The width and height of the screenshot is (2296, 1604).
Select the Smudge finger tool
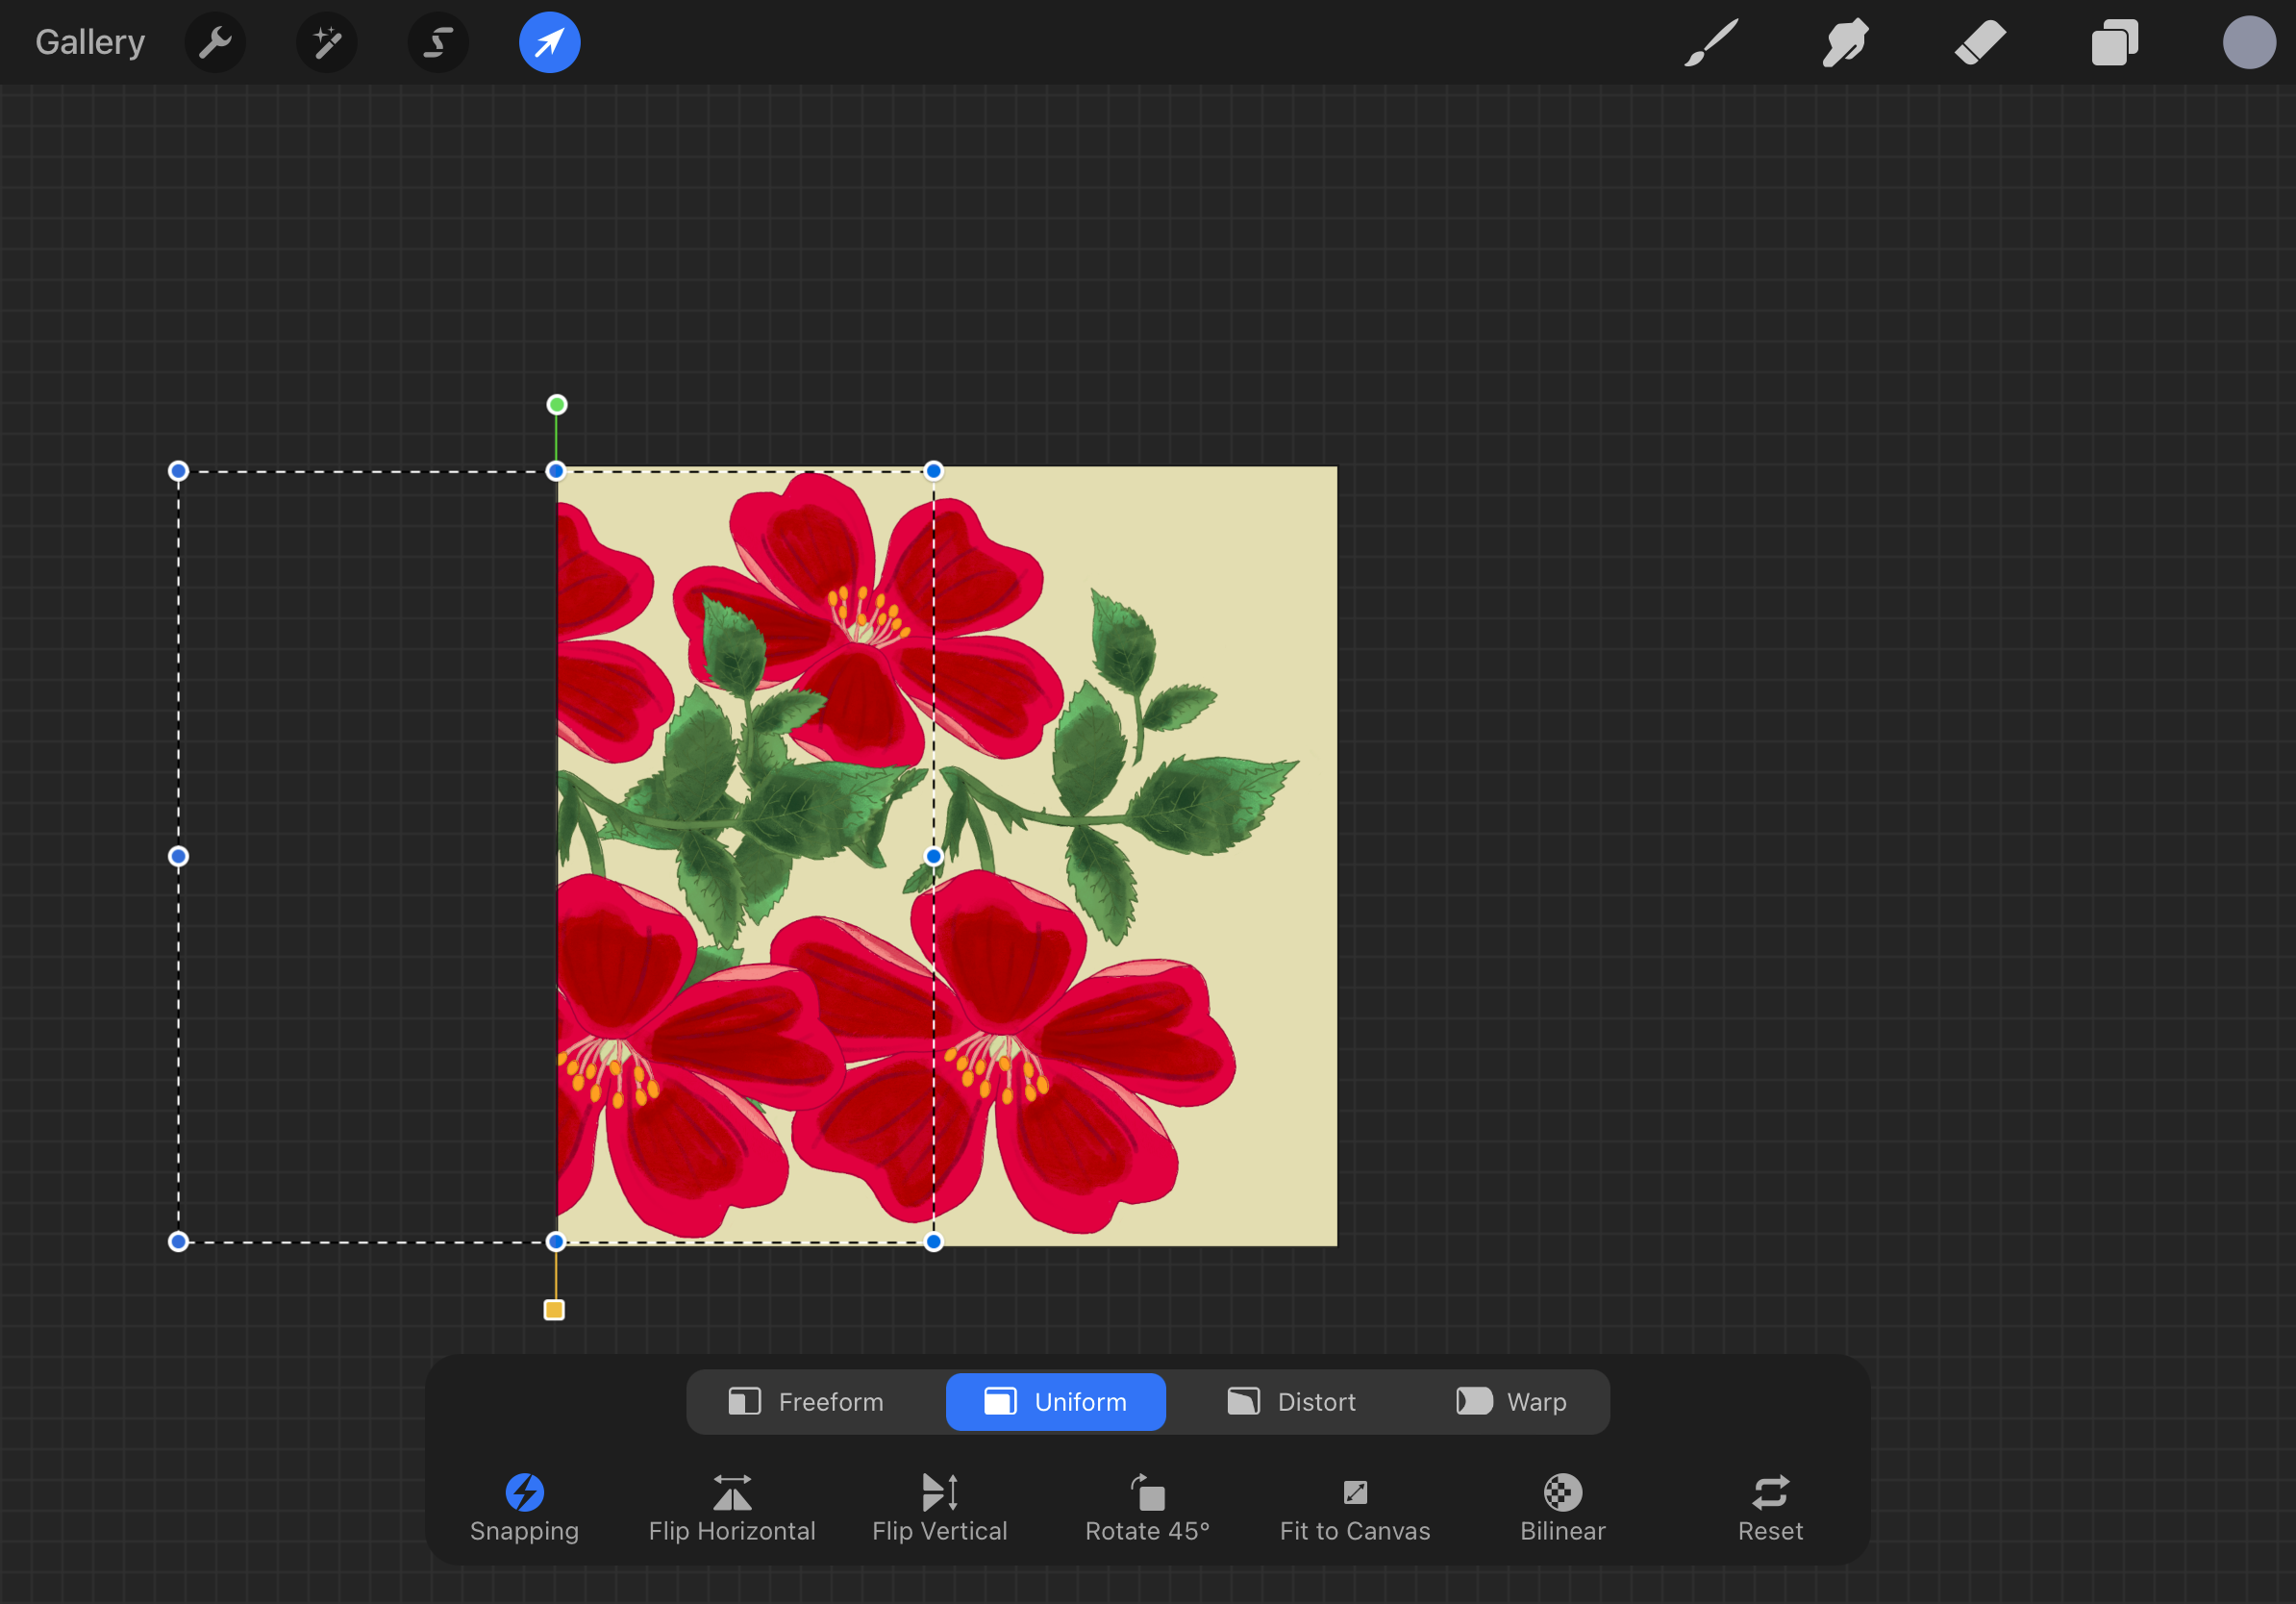click(x=1845, y=43)
